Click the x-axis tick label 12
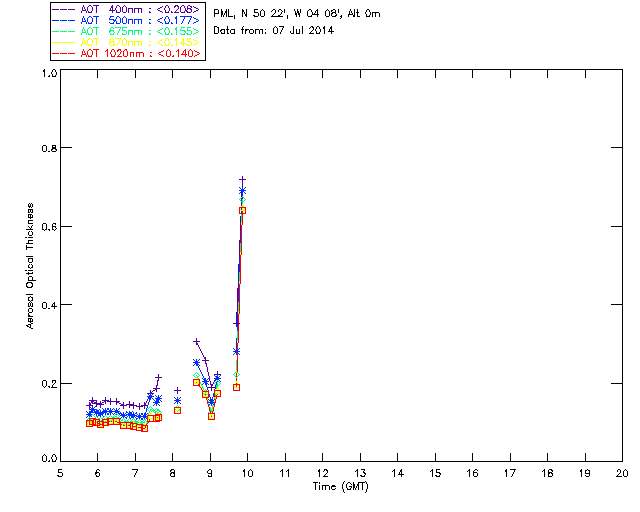This screenshot has height=512, width=640. click(322, 473)
